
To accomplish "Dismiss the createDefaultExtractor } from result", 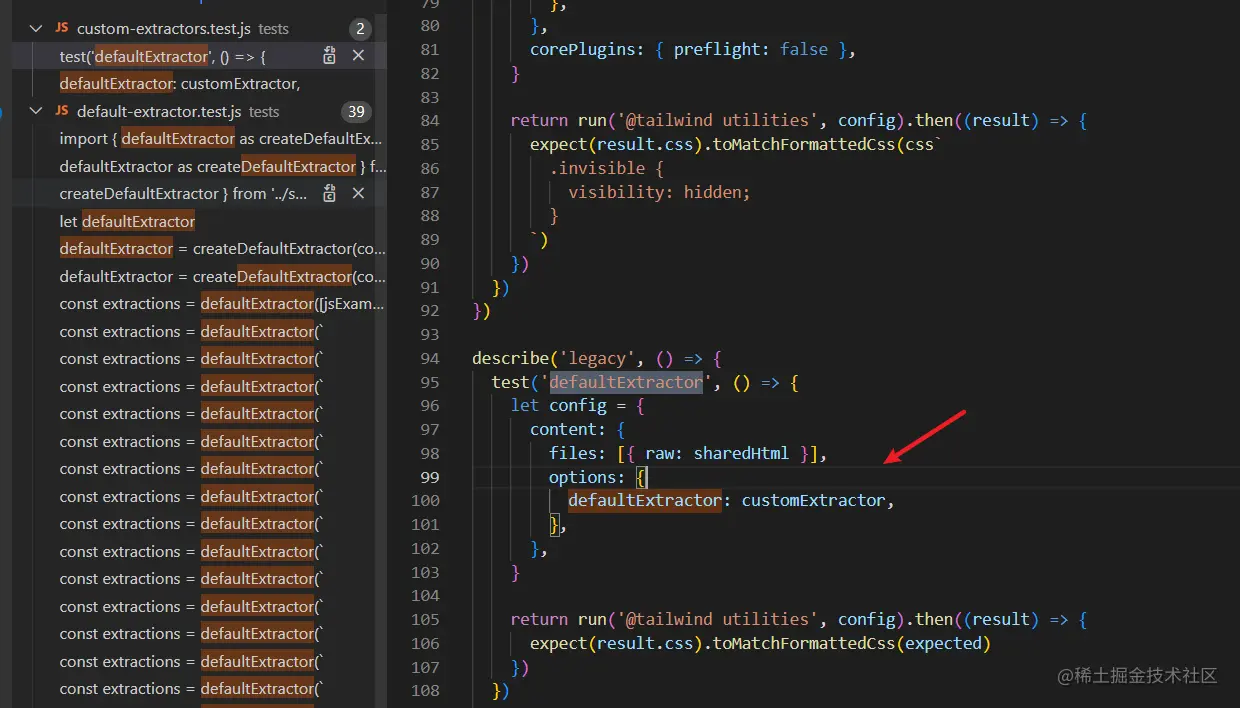I will pos(358,194).
